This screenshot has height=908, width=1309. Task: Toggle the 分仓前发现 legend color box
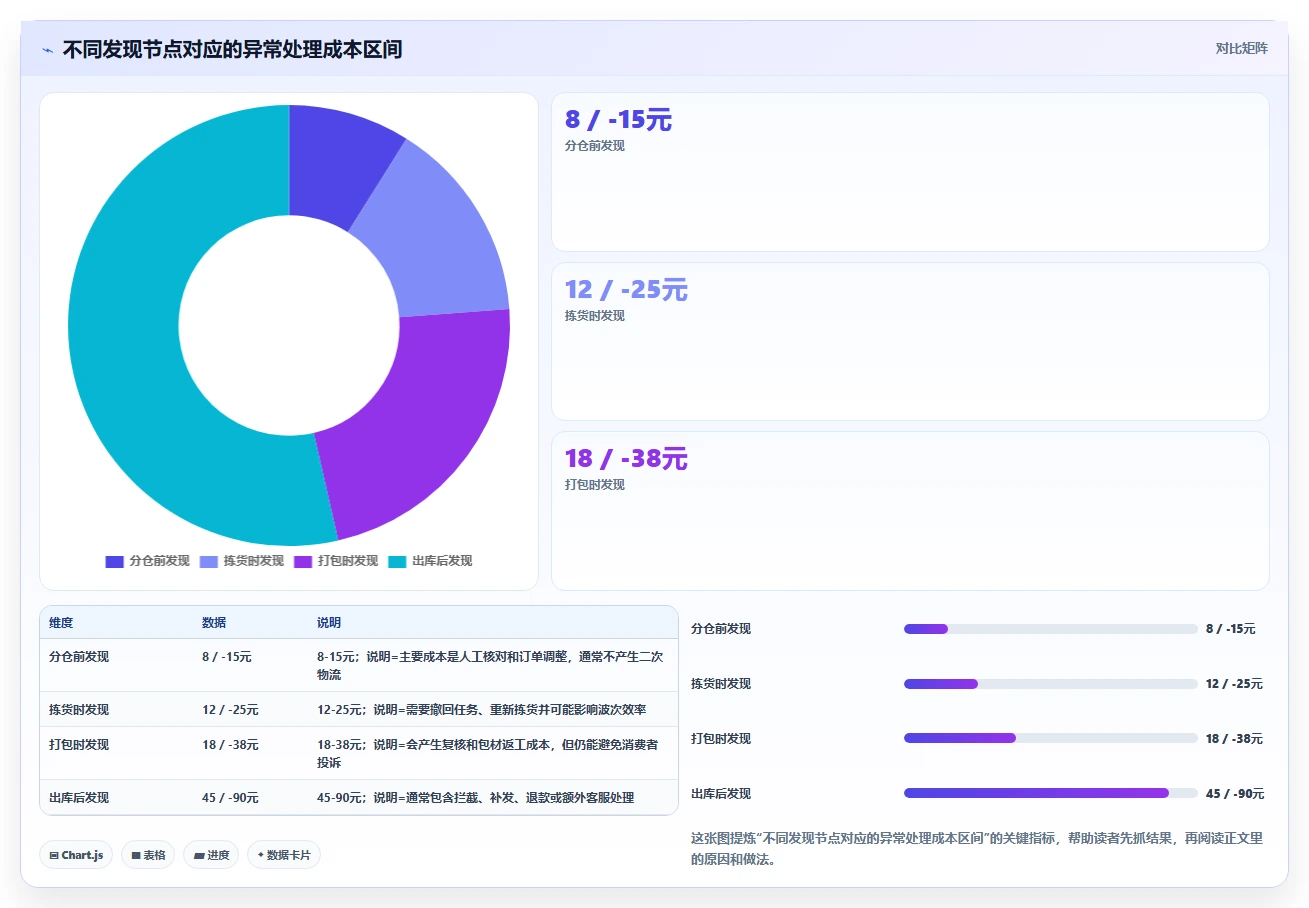click(x=114, y=561)
